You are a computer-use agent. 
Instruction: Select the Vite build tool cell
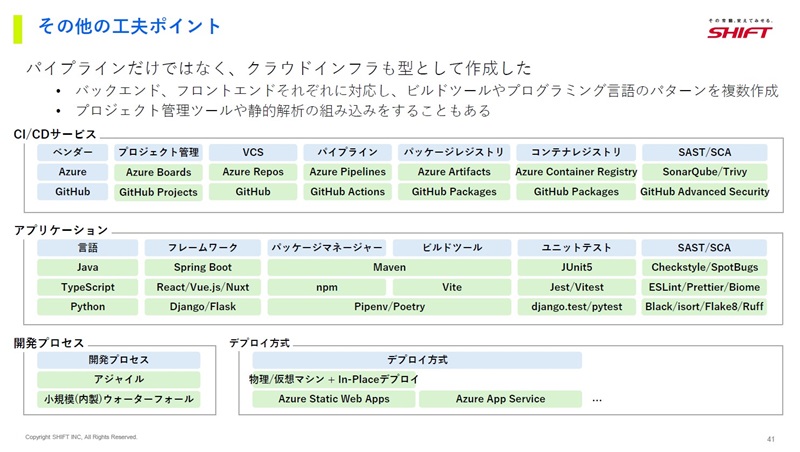(452, 287)
